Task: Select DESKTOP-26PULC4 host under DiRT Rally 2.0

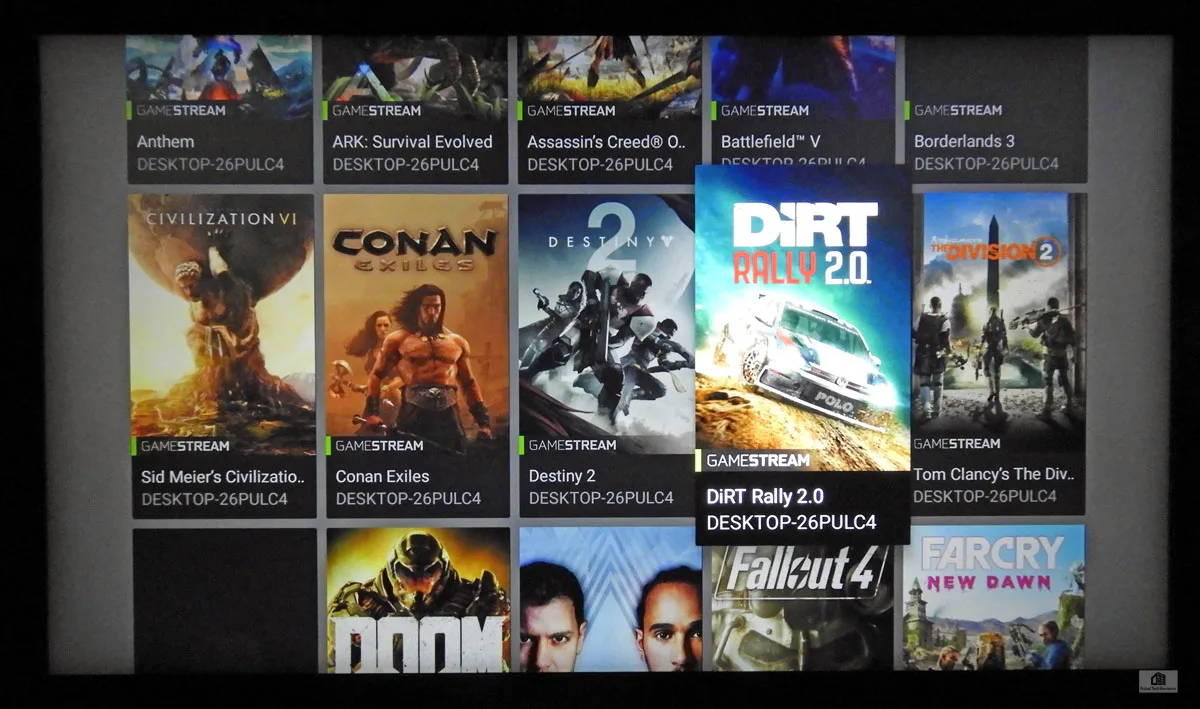Action: tap(791, 523)
